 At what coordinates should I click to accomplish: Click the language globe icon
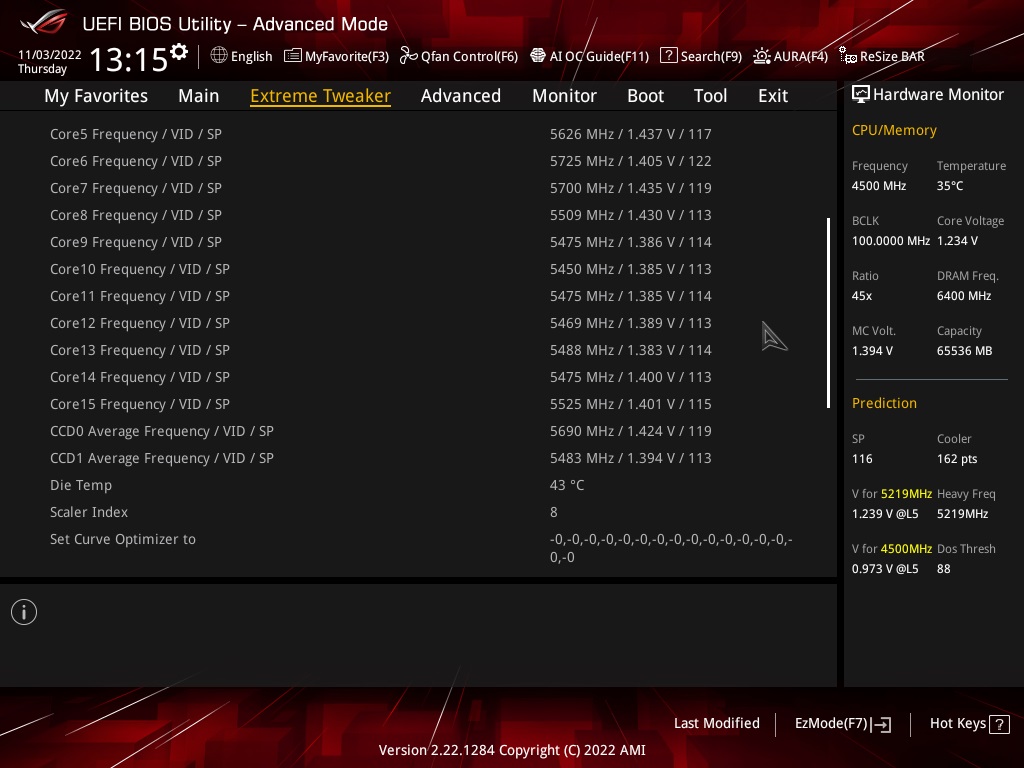pyautogui.click(x=219, y=56)
